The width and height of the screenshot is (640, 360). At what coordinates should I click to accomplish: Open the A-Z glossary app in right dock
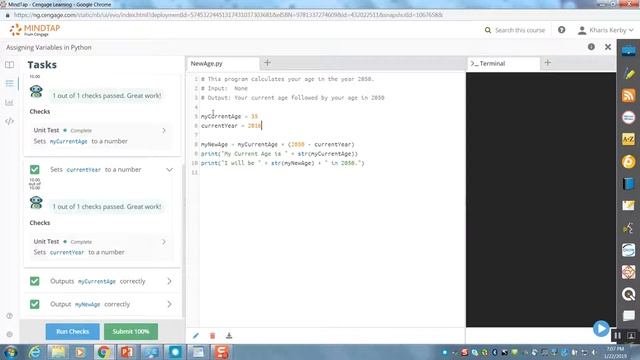629,139
